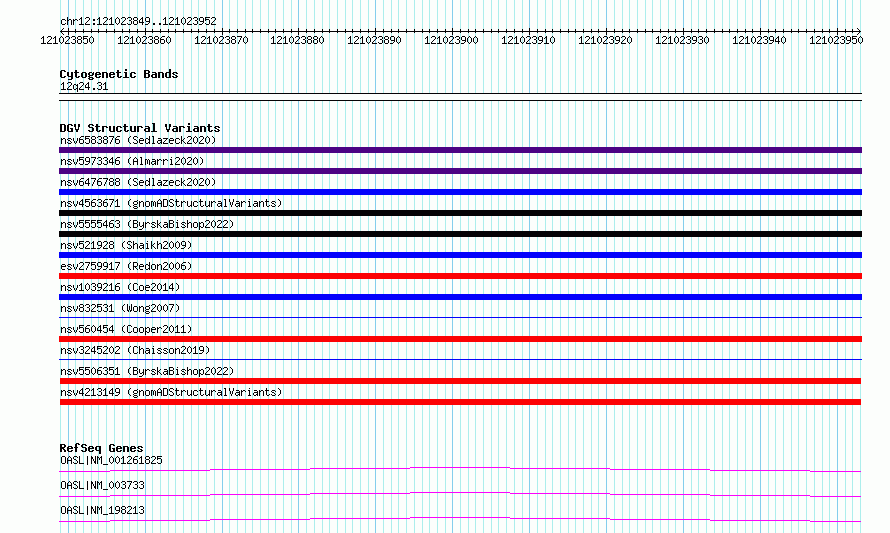Click the chr12:121023849..121023952 coordinate label

pyautogui.click(x=138, y=21)
